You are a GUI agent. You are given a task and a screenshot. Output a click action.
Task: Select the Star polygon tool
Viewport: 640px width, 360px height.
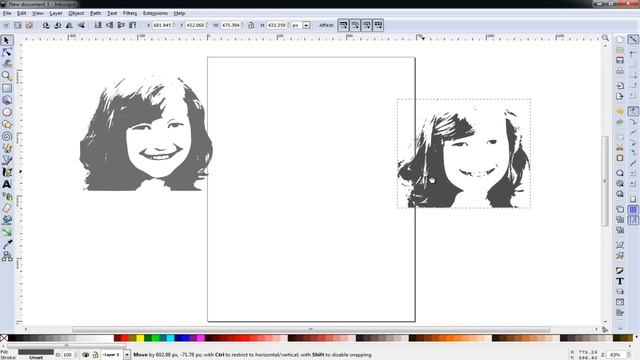tap(7, 124)
